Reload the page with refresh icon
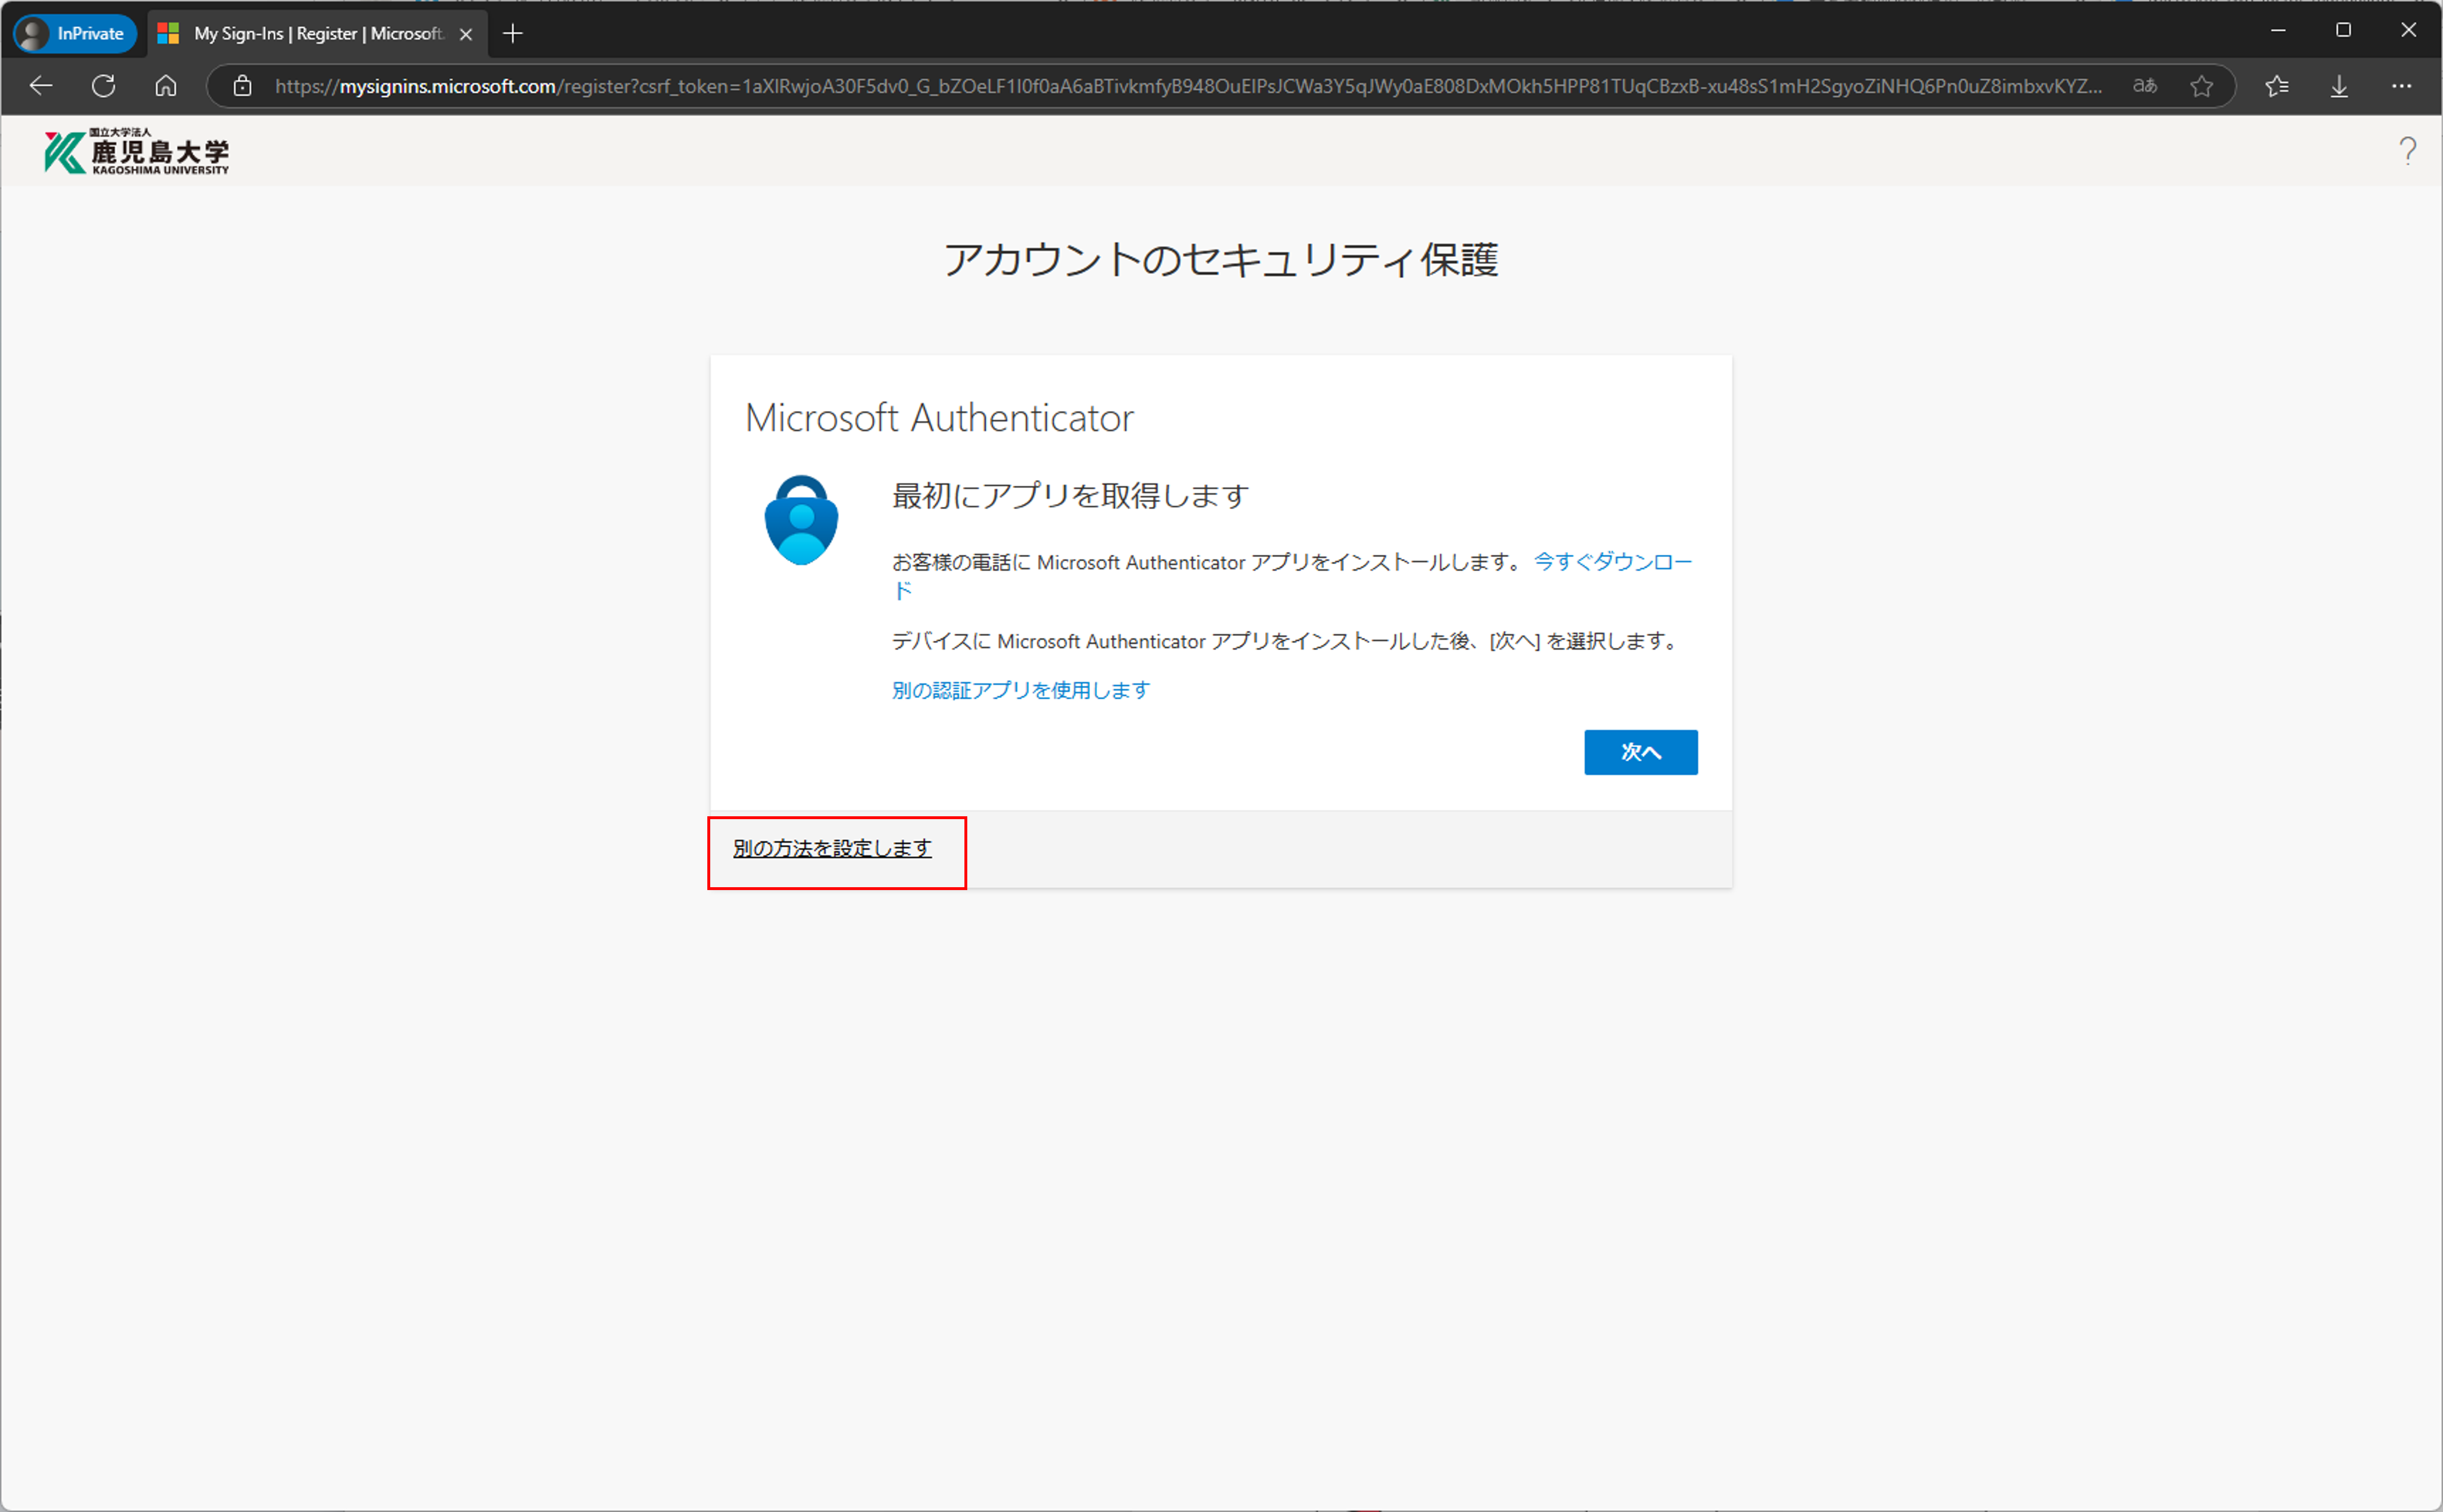Screen dimensions: 2443x1512 pyautogui.click(x=103, y=86)
